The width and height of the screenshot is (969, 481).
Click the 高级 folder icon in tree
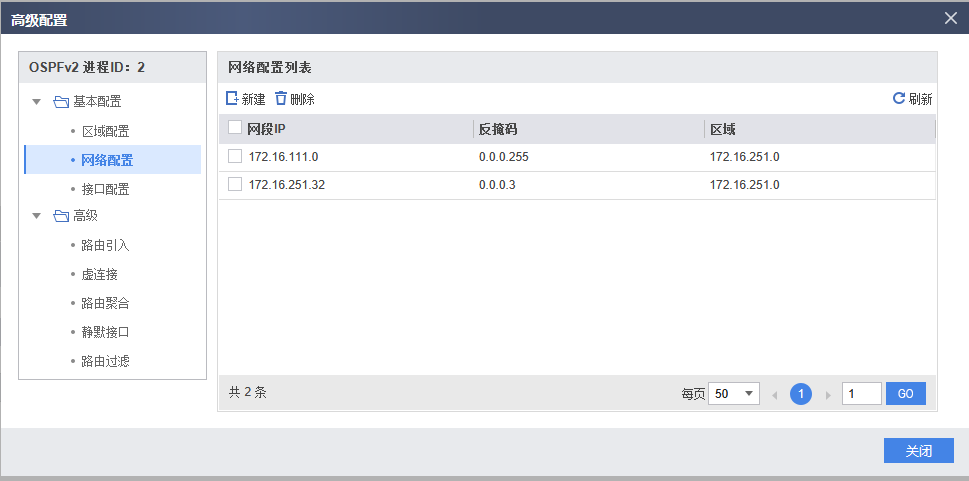point(61,216)
